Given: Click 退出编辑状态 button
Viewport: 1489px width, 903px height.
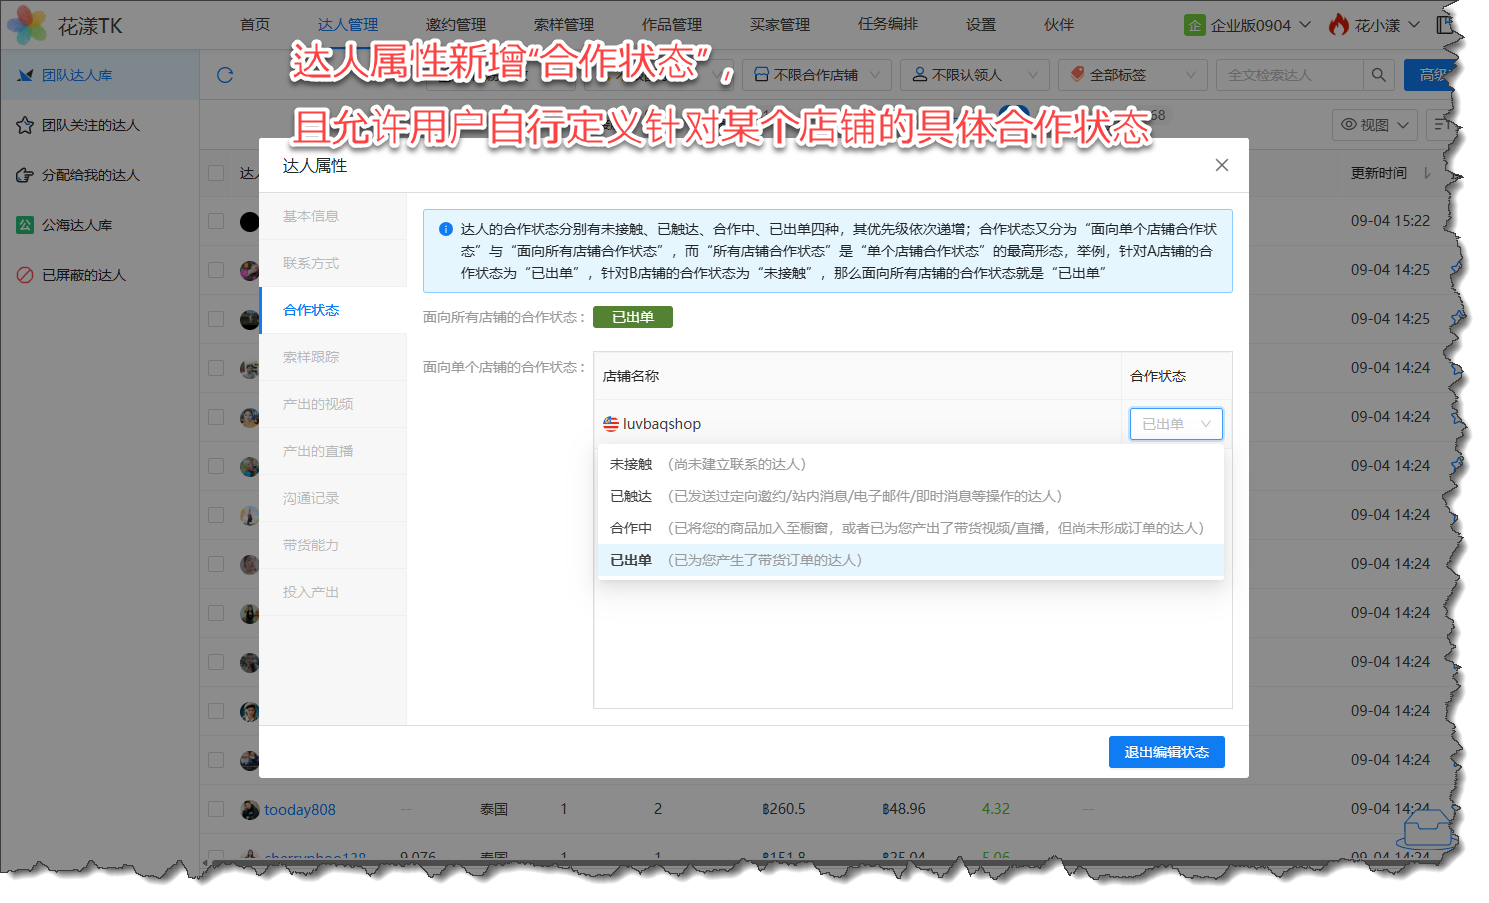Looking at the screenshot, I should click(1166, 752).
